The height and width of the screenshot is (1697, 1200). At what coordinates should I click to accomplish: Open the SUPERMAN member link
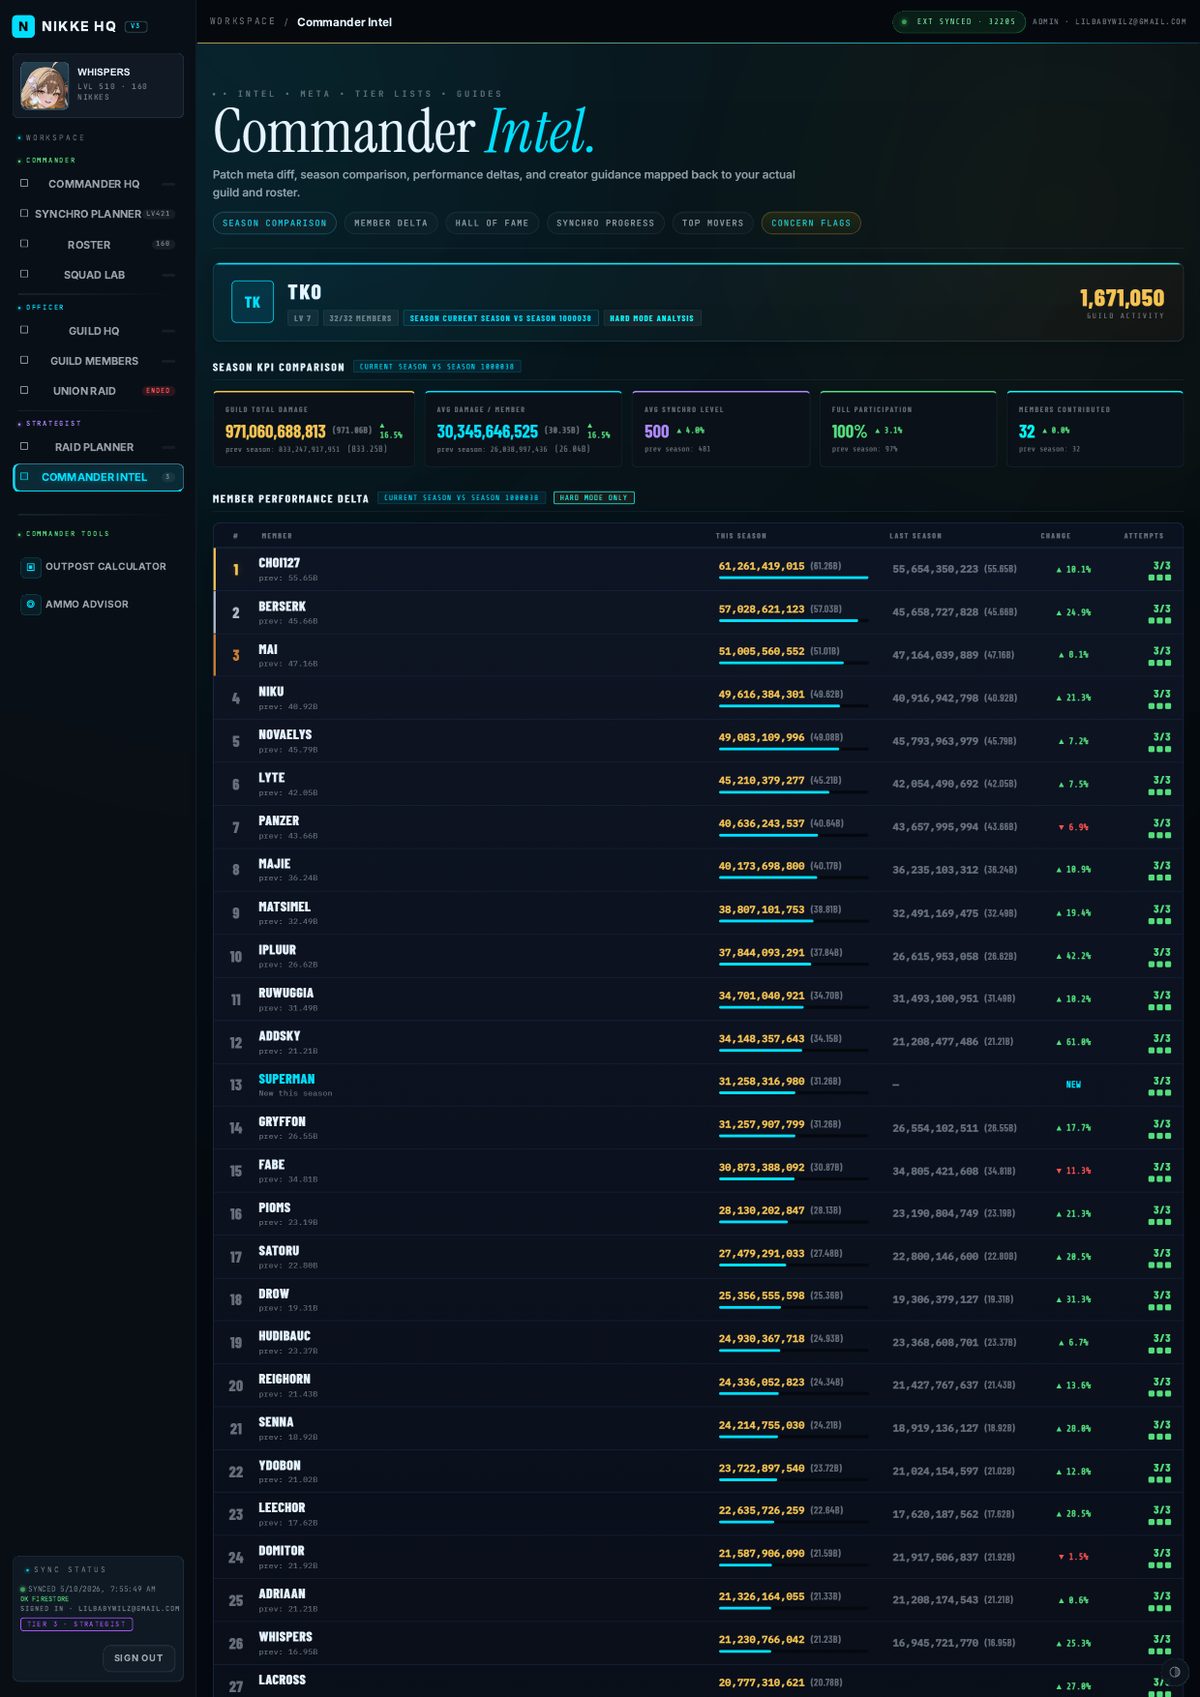pos(286,1079)
